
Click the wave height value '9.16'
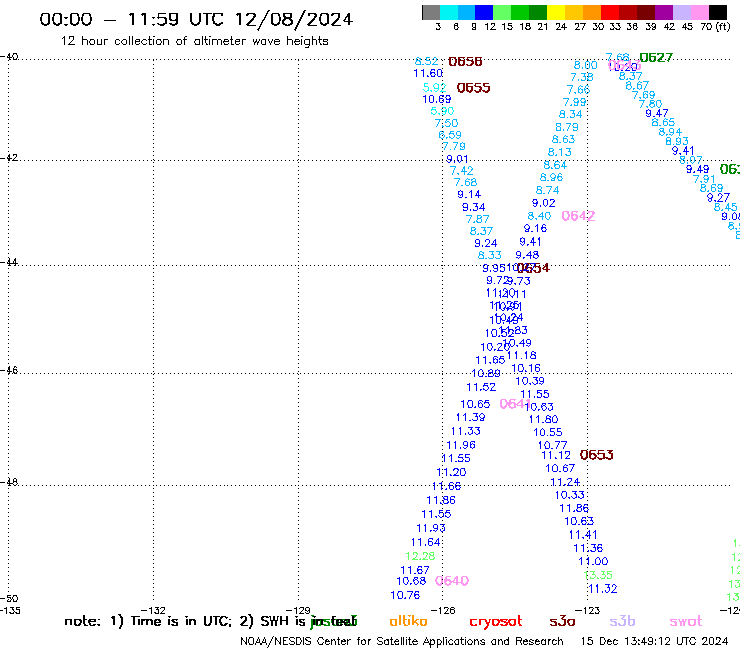tap(535, 228)
